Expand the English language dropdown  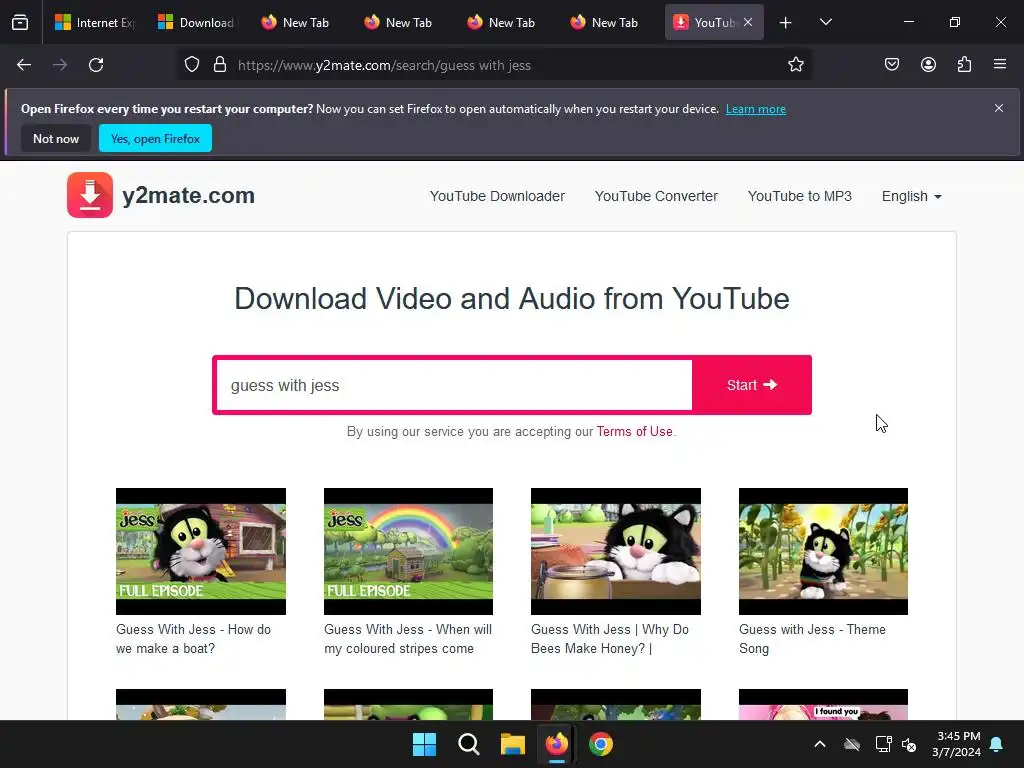click(911, 196)
